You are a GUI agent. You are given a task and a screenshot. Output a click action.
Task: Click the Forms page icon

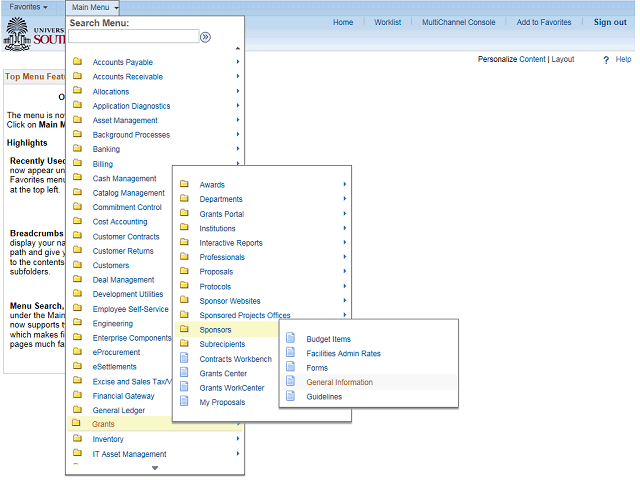[x=291, y=367]
